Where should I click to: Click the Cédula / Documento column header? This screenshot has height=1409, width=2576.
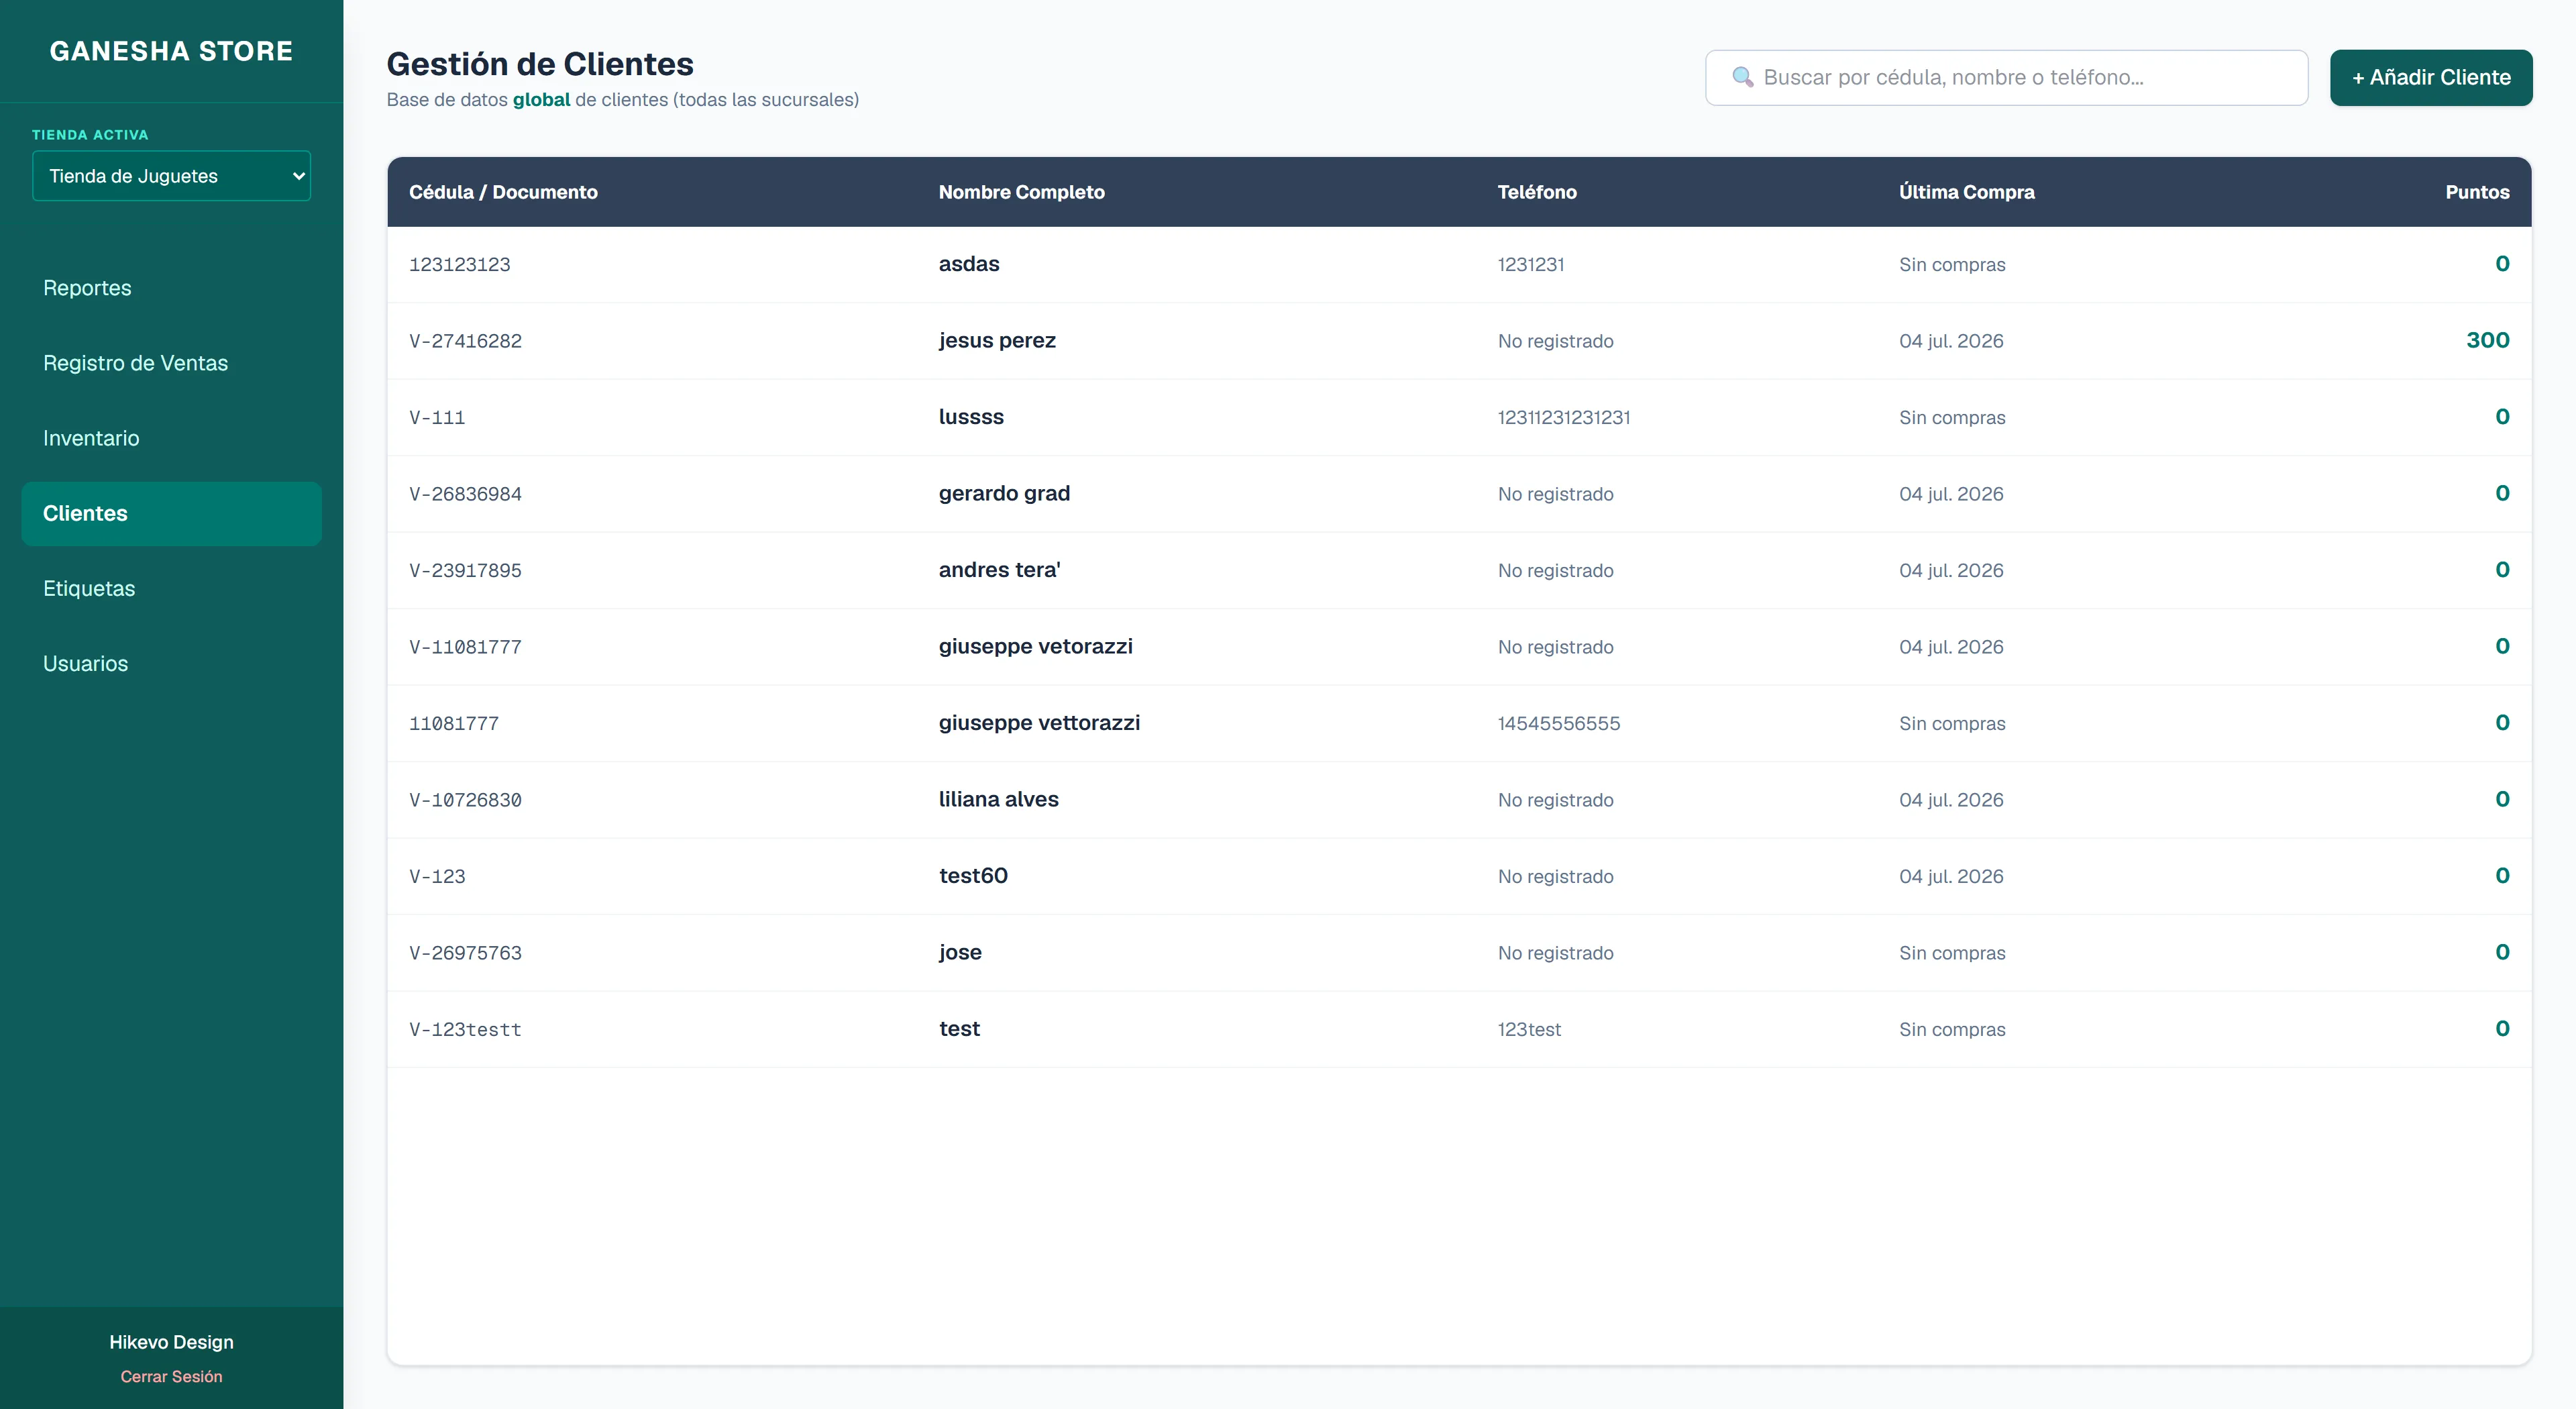coord(503,192)
